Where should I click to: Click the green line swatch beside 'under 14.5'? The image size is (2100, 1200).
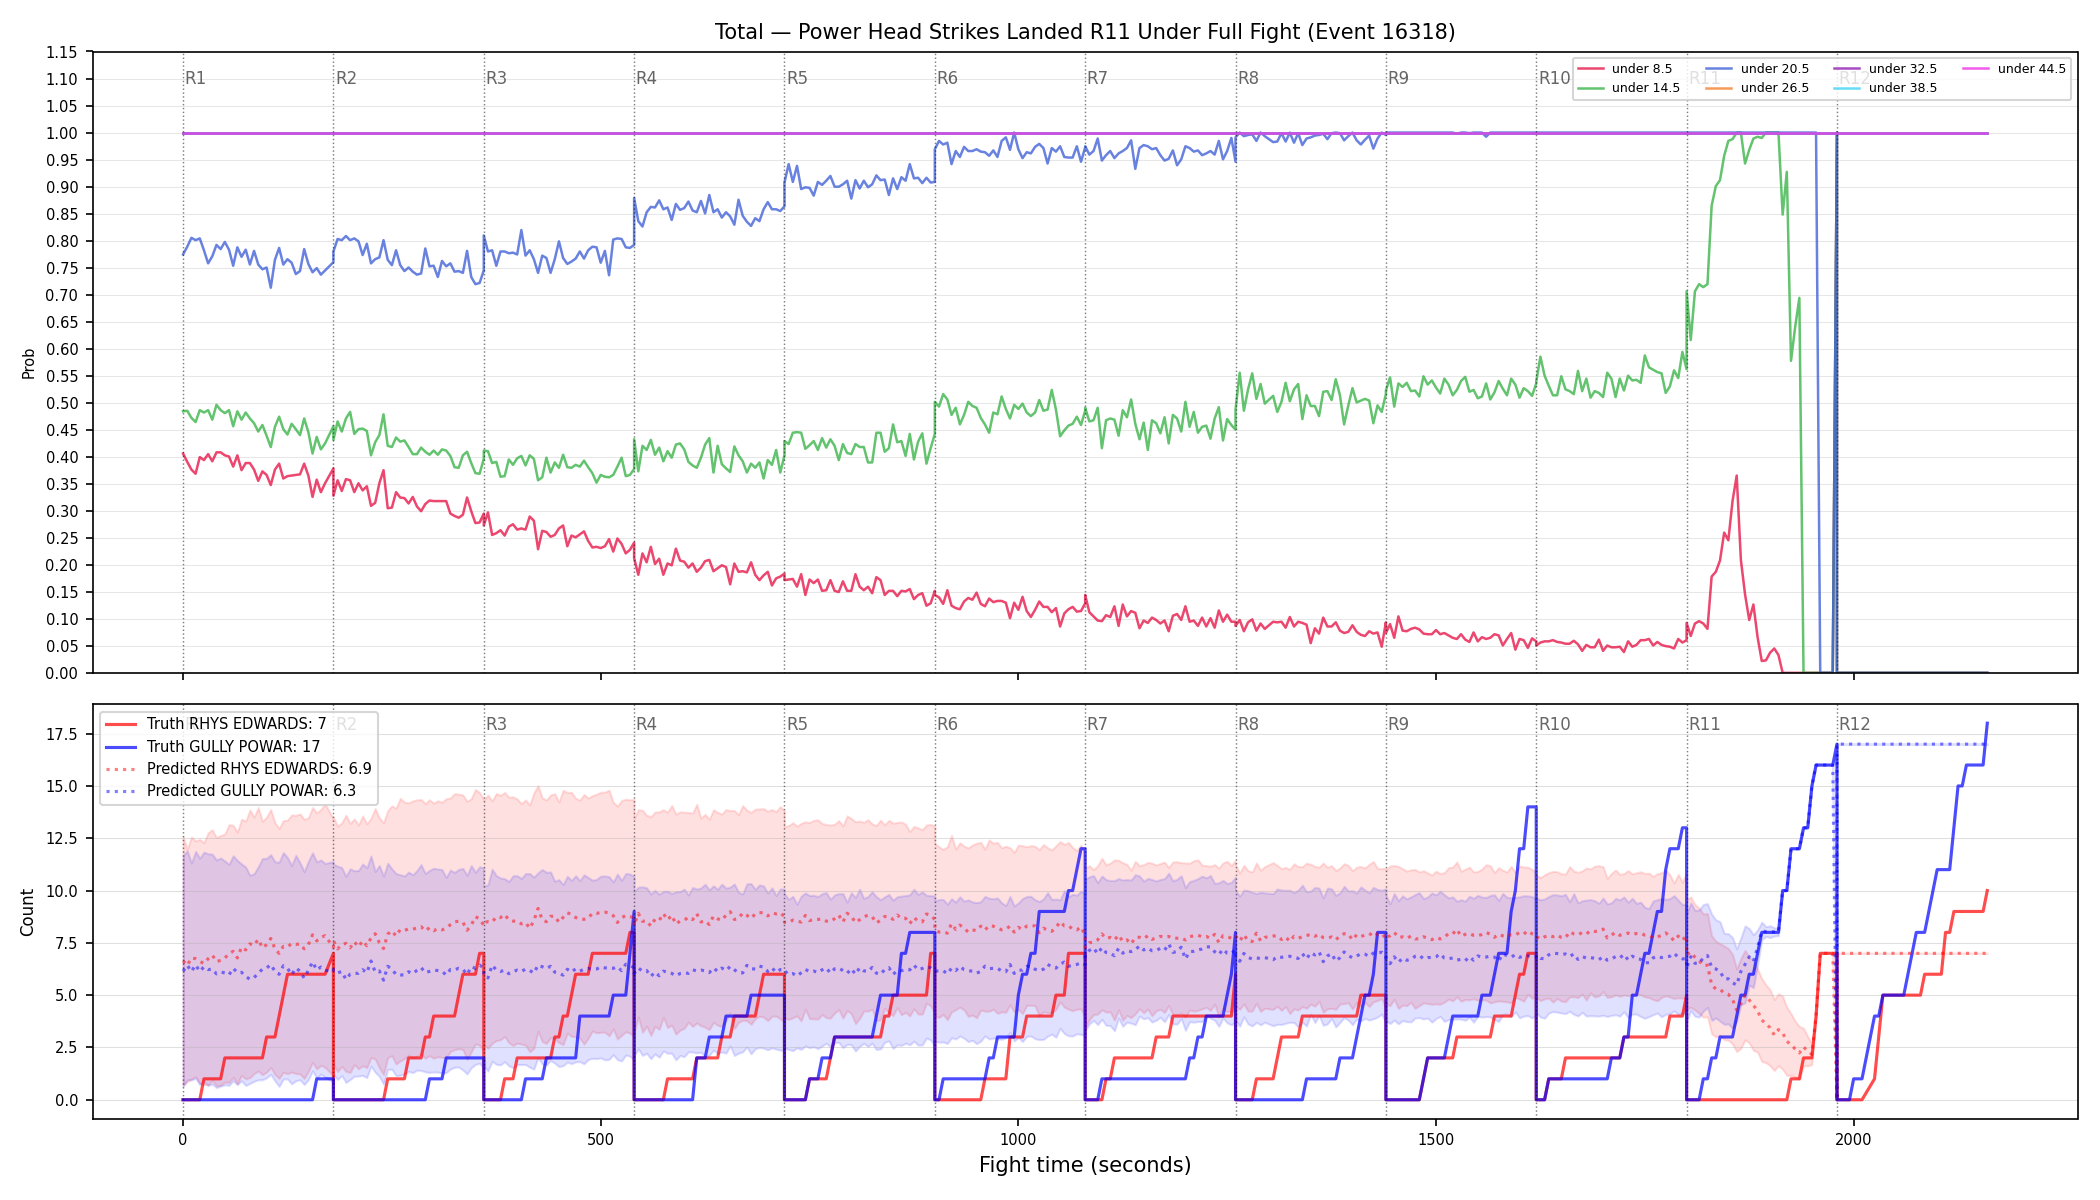click(1590, 88)
